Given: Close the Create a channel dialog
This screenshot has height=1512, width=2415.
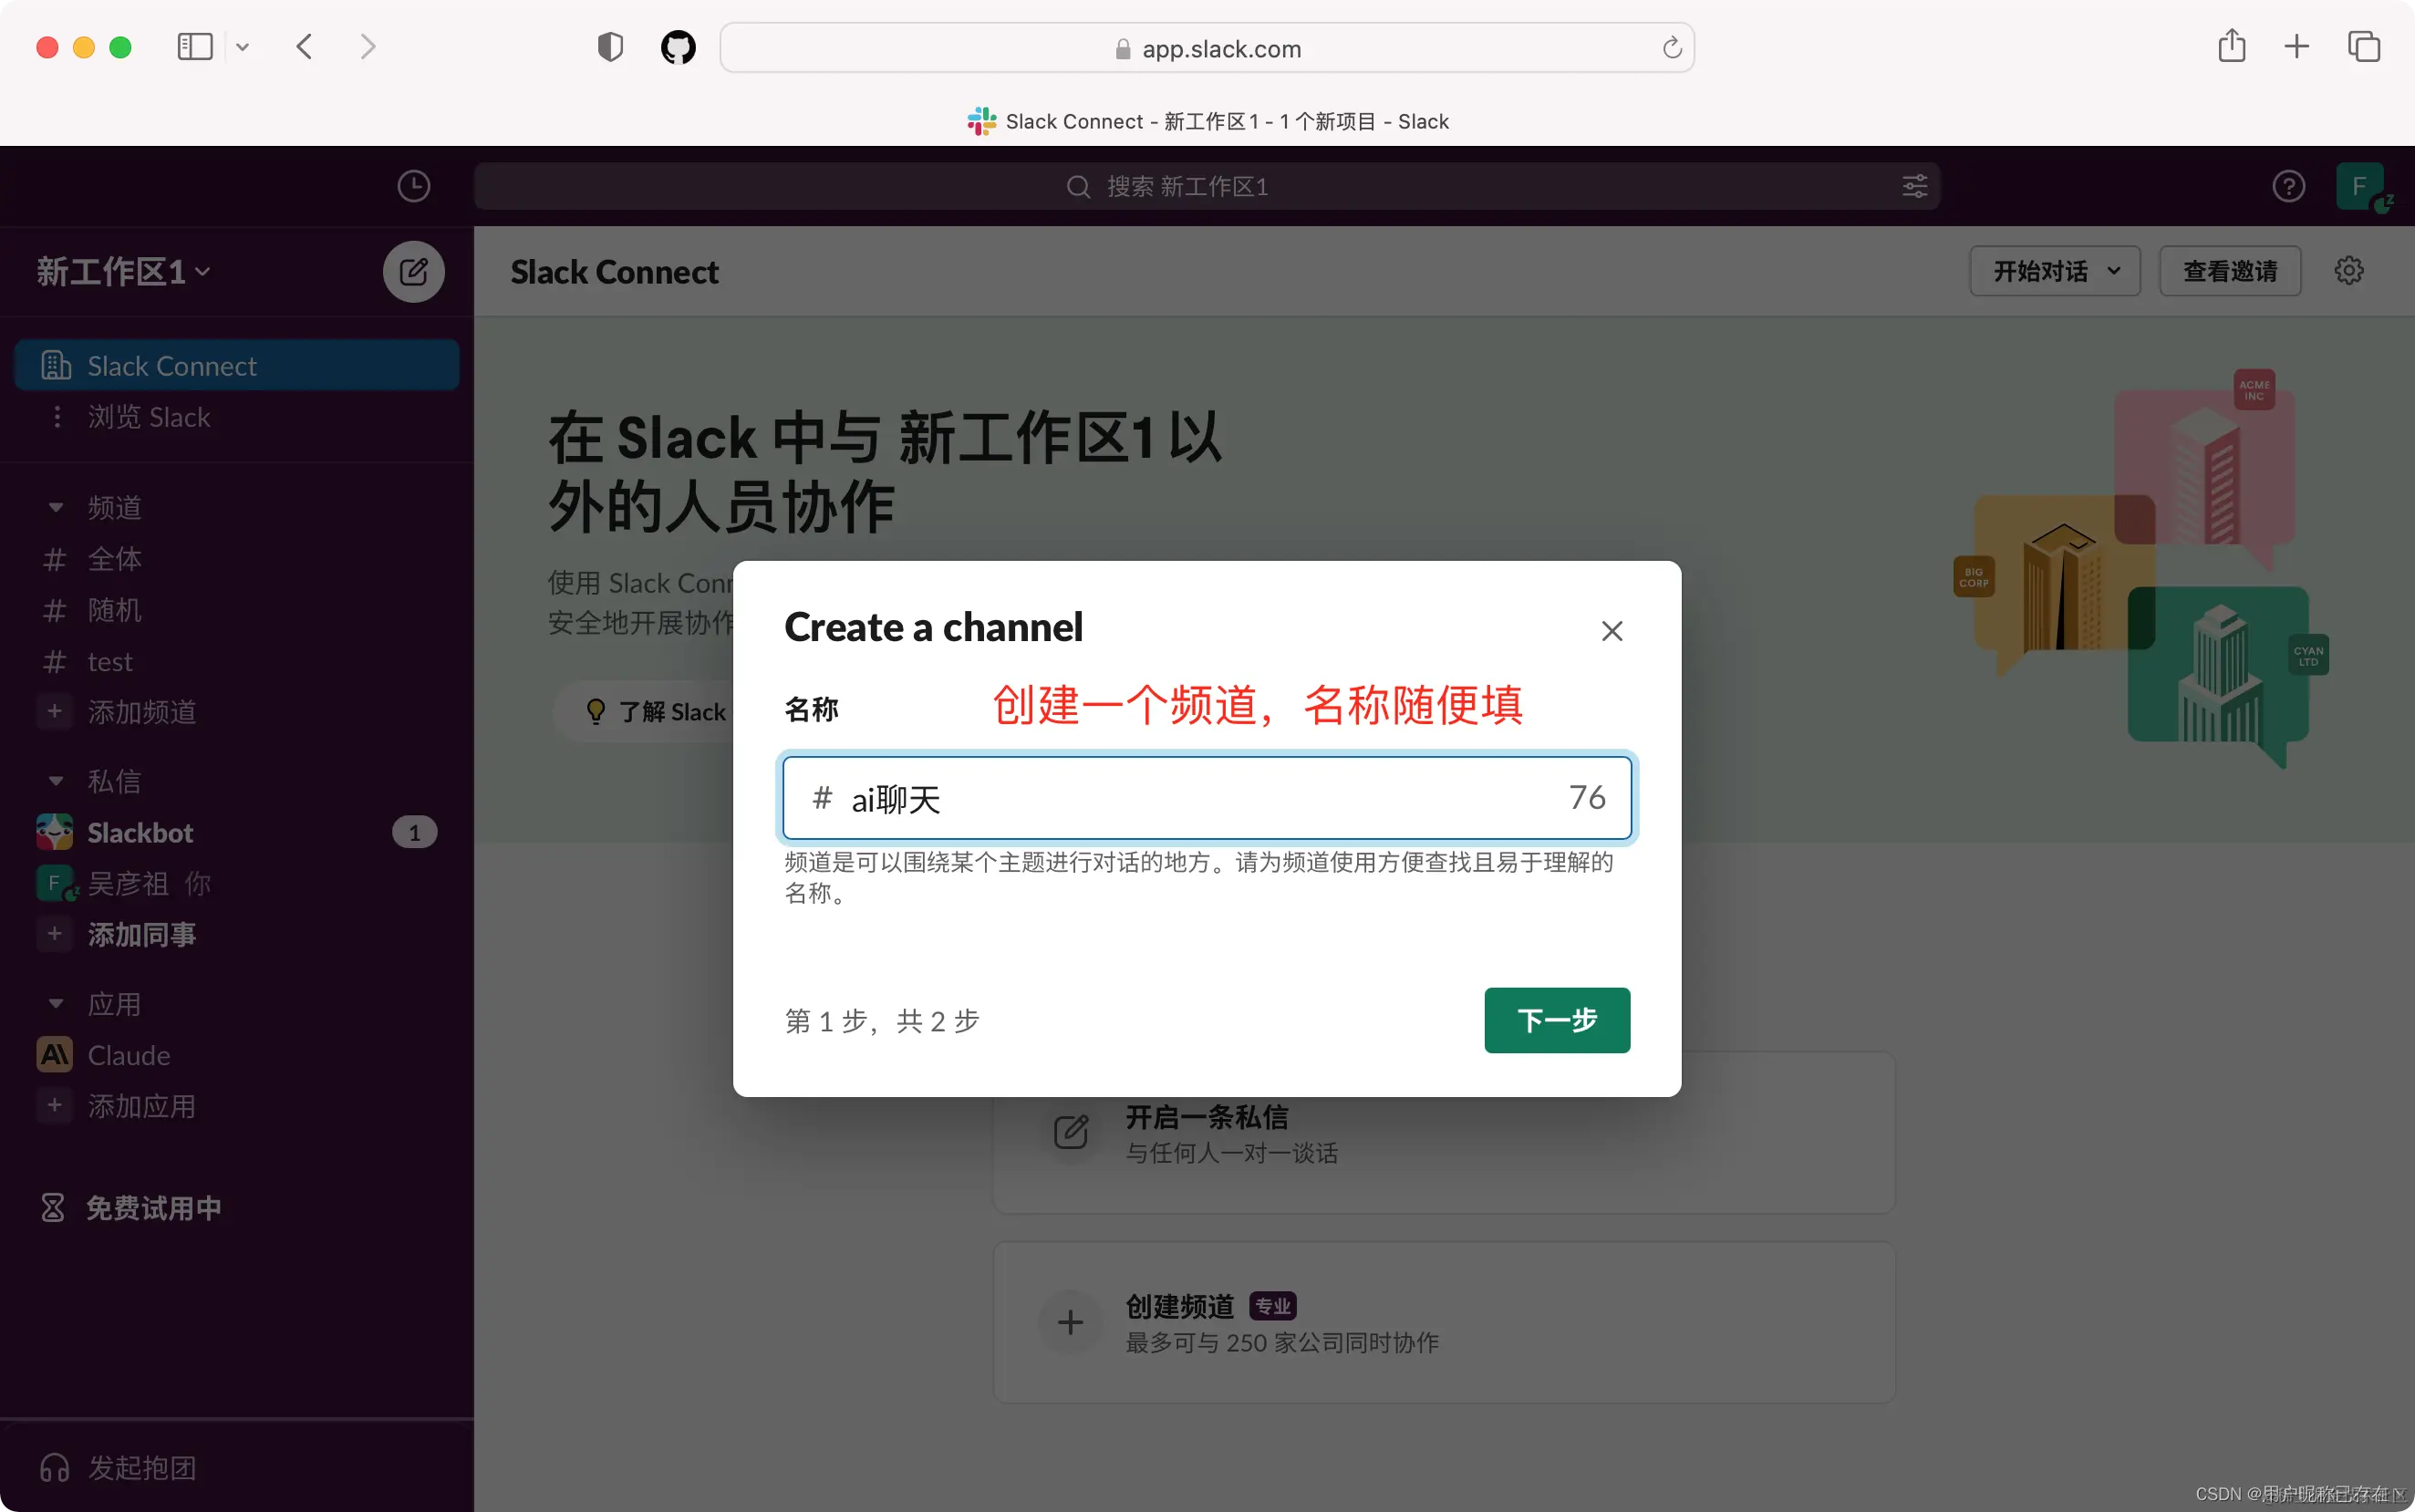Looking at the screenshot, I should 1611,631.
